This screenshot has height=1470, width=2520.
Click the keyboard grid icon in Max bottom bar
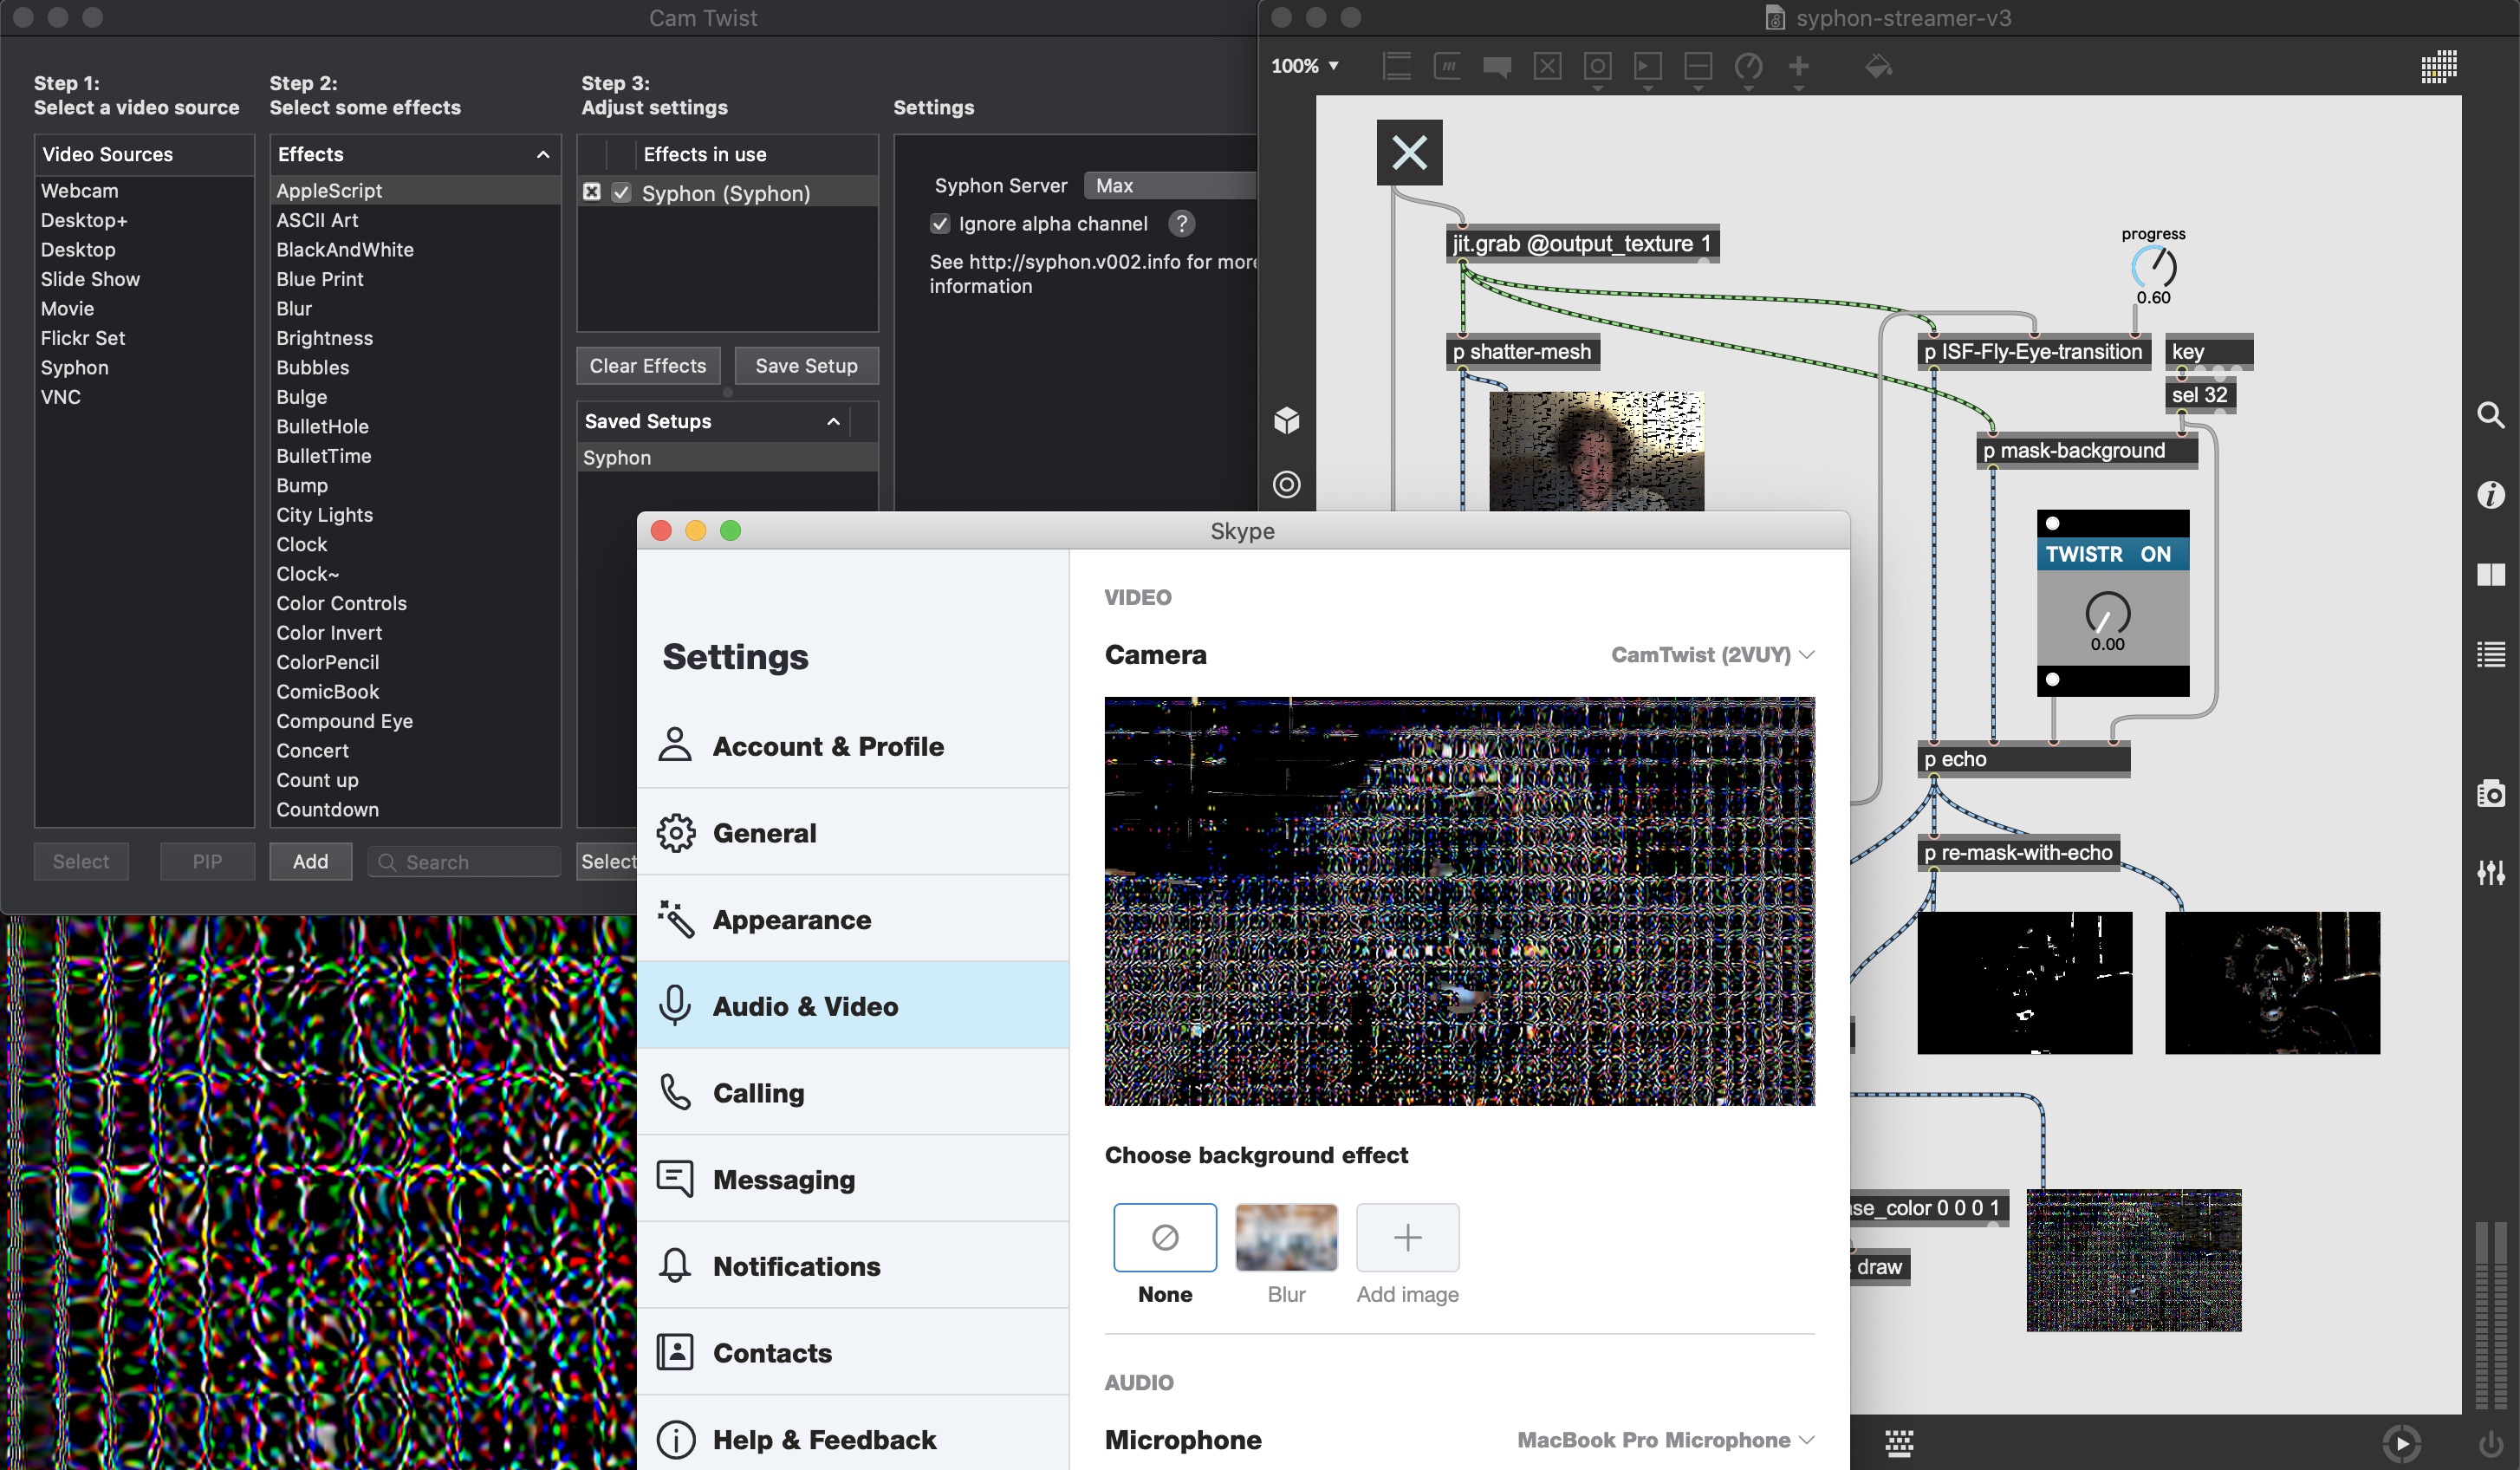click(1899, 1443)
